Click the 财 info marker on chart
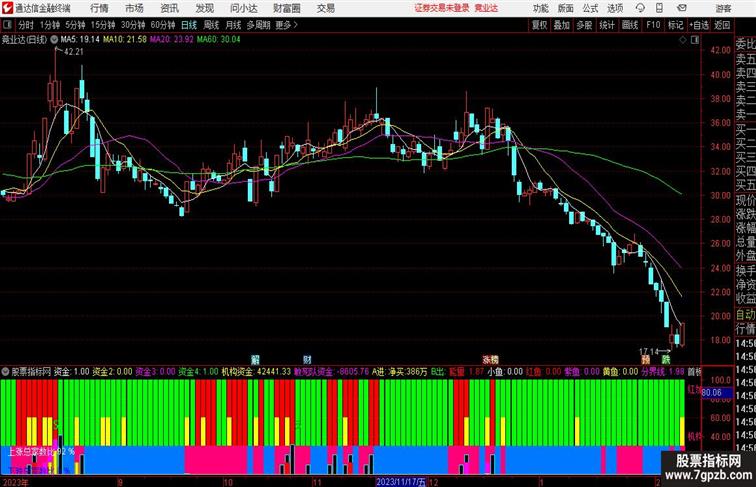Viewport: 756px width, 487px height. coord(307,359)
